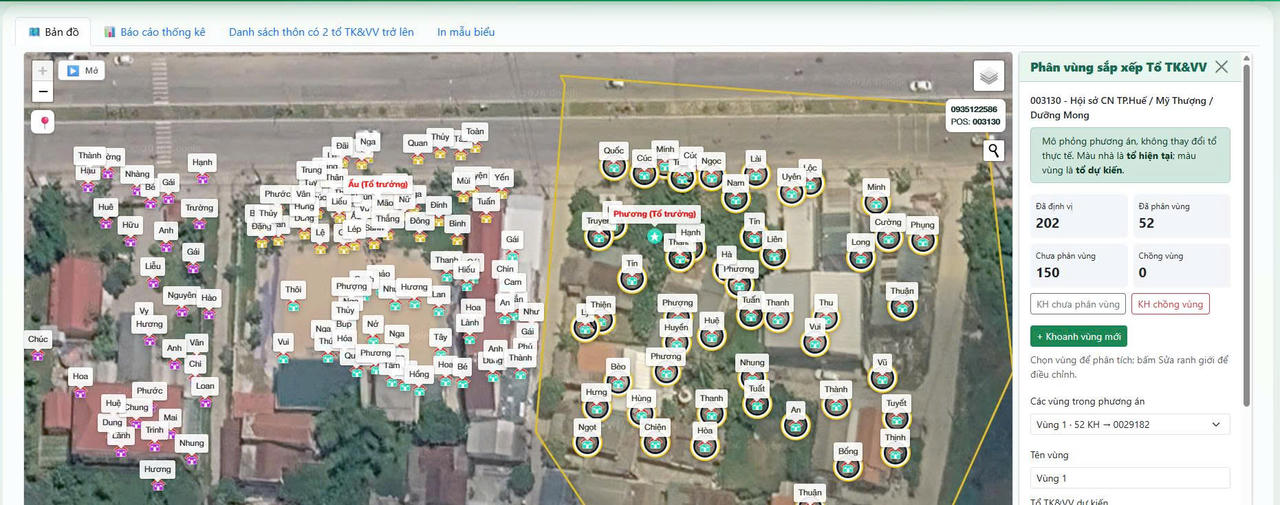Click the Đã phân vùng 52 stat card

[x=1181, y=214]
